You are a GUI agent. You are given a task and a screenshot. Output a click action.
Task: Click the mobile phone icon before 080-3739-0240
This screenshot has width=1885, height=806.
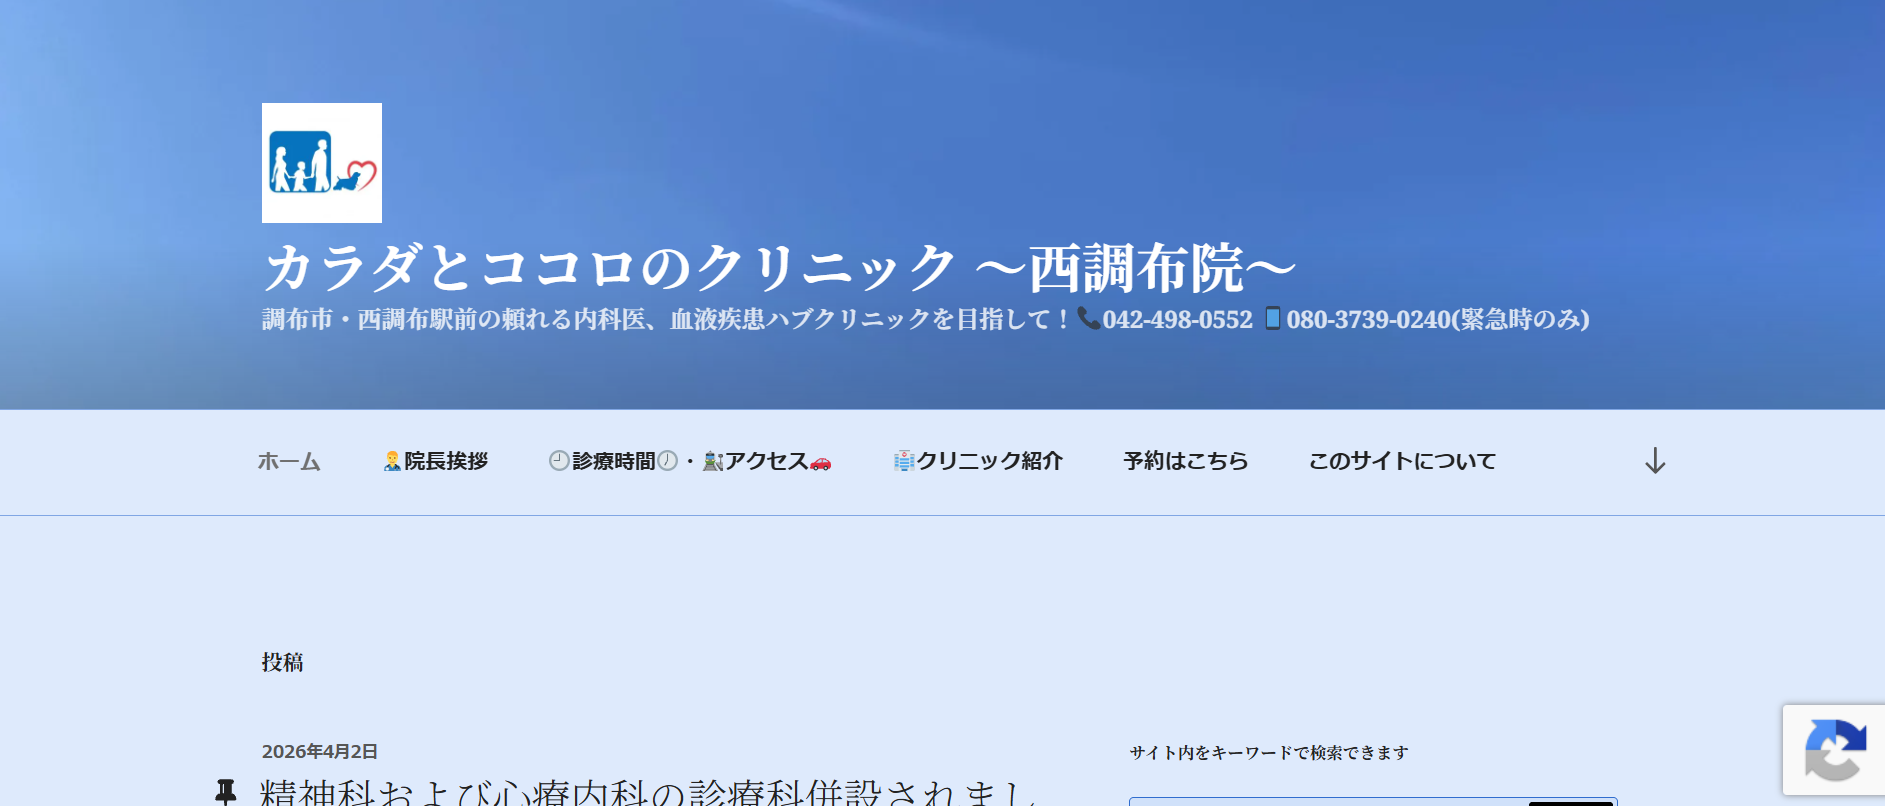point(1272,318)
